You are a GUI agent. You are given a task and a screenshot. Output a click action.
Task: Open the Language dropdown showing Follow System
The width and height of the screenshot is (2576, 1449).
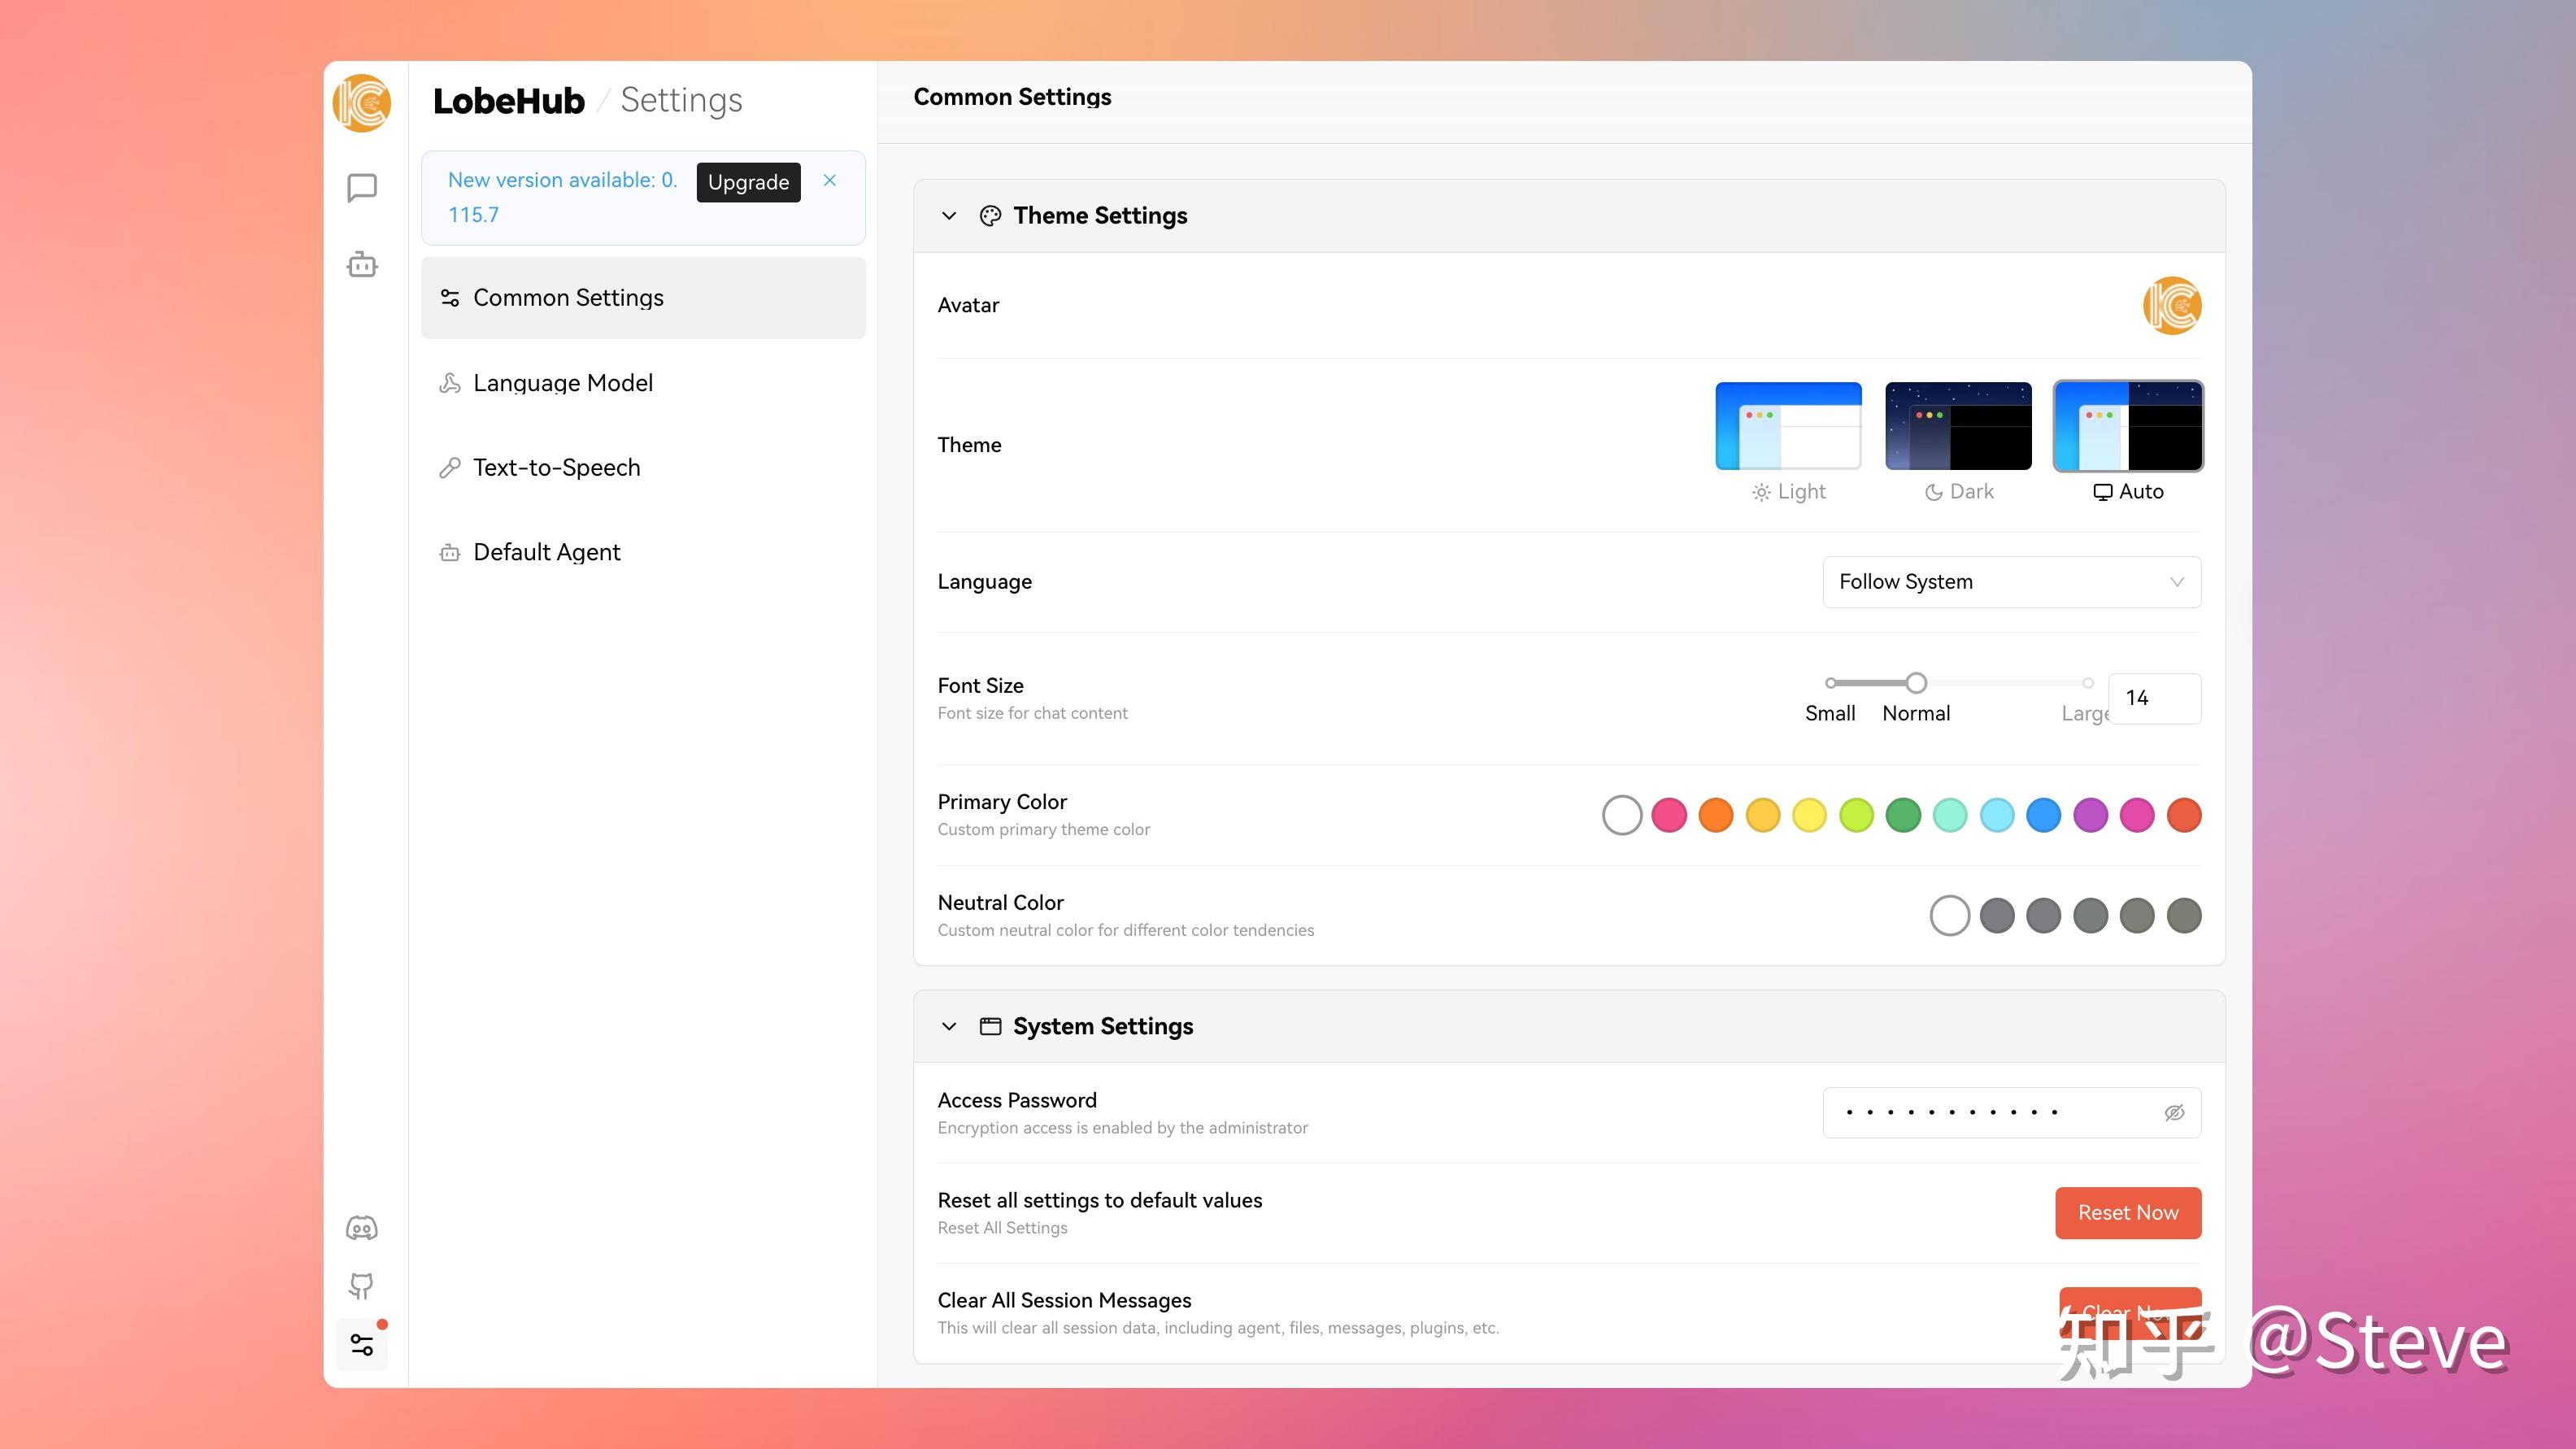pos(2011,582)
